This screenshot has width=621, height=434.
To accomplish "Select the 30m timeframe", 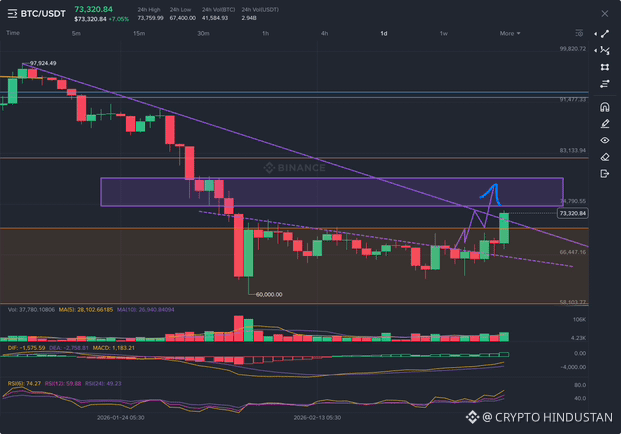I will click(204, 33).
